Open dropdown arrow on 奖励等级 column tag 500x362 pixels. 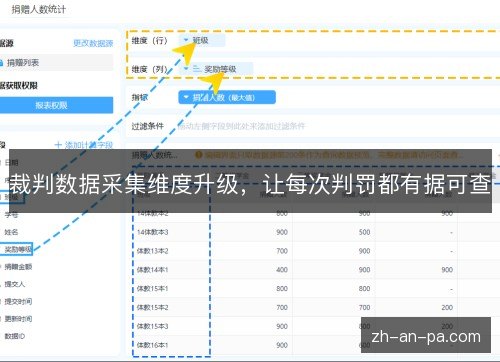[186, 69]
